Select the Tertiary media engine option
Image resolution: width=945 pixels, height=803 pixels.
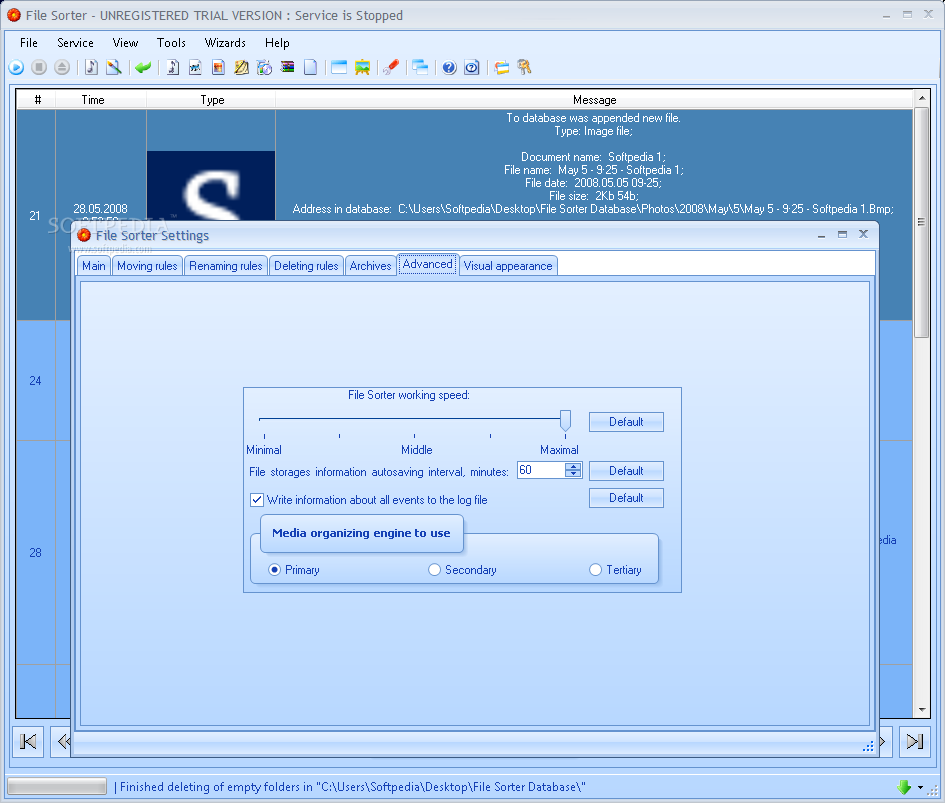595,570
